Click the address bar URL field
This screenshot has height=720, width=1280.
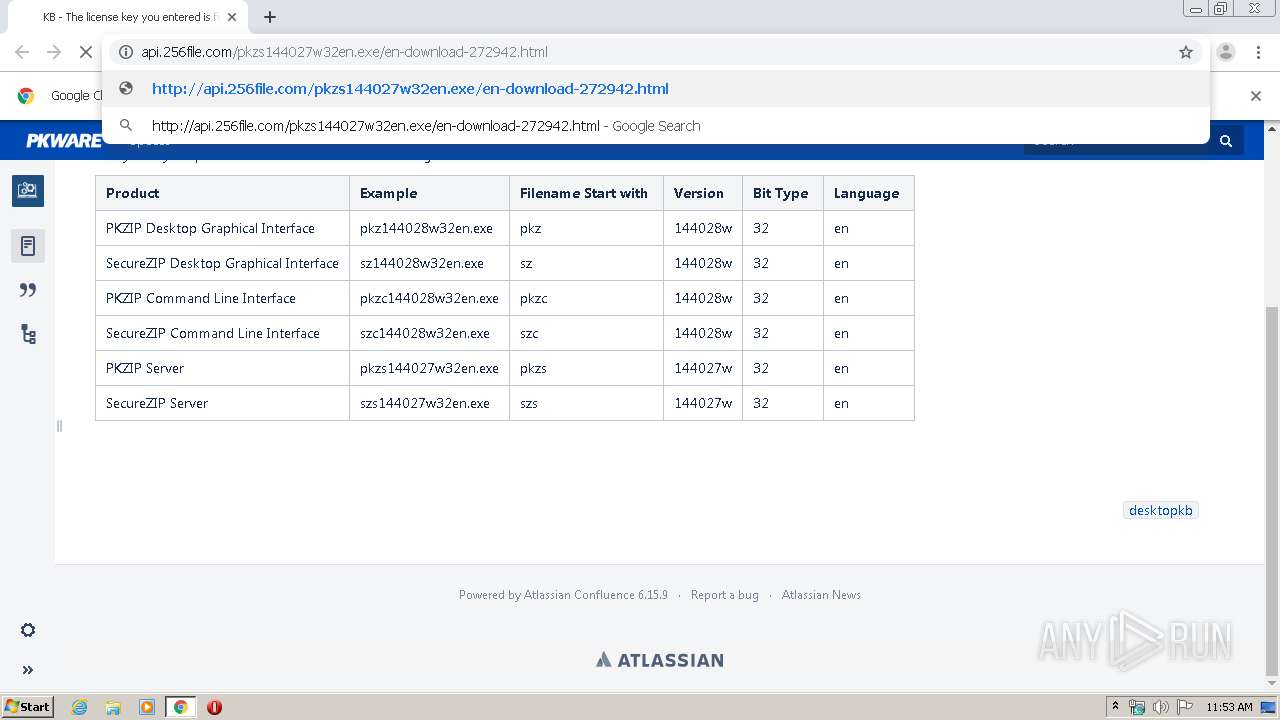pos(655,52)
